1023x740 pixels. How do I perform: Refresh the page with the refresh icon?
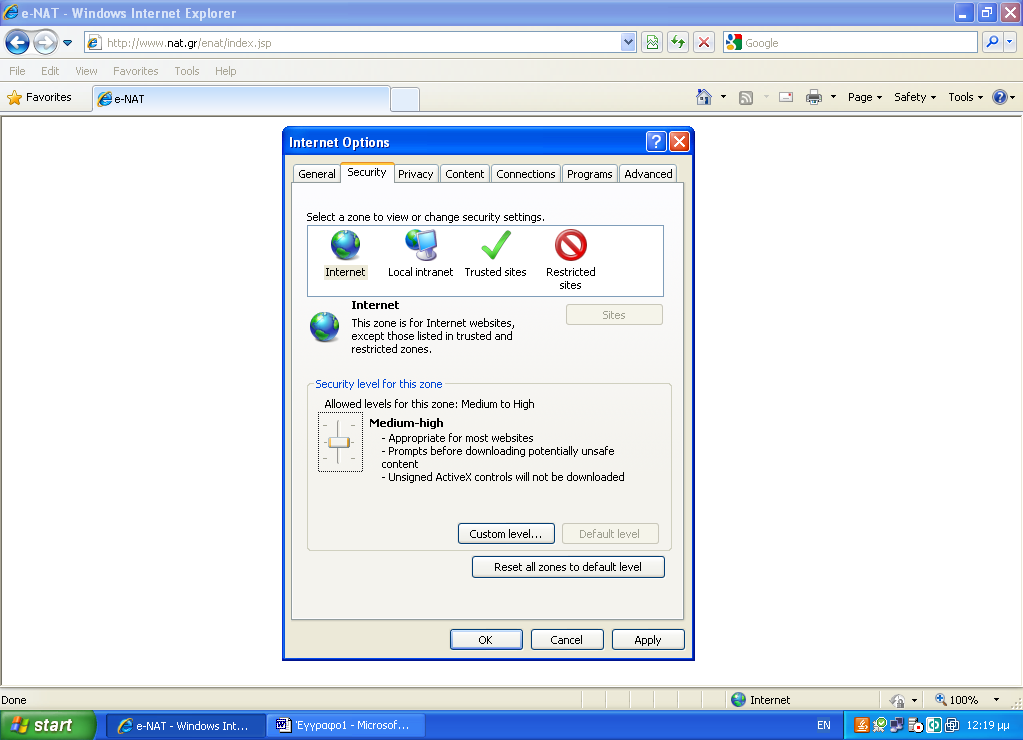coord(678,43)
